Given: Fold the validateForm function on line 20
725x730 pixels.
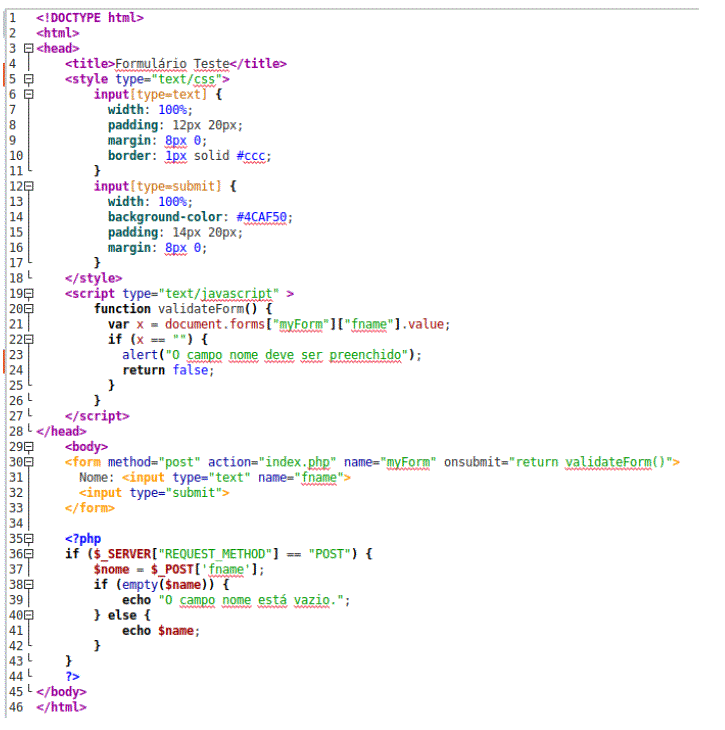Looking at the screenshot, I should coord(28,309).
